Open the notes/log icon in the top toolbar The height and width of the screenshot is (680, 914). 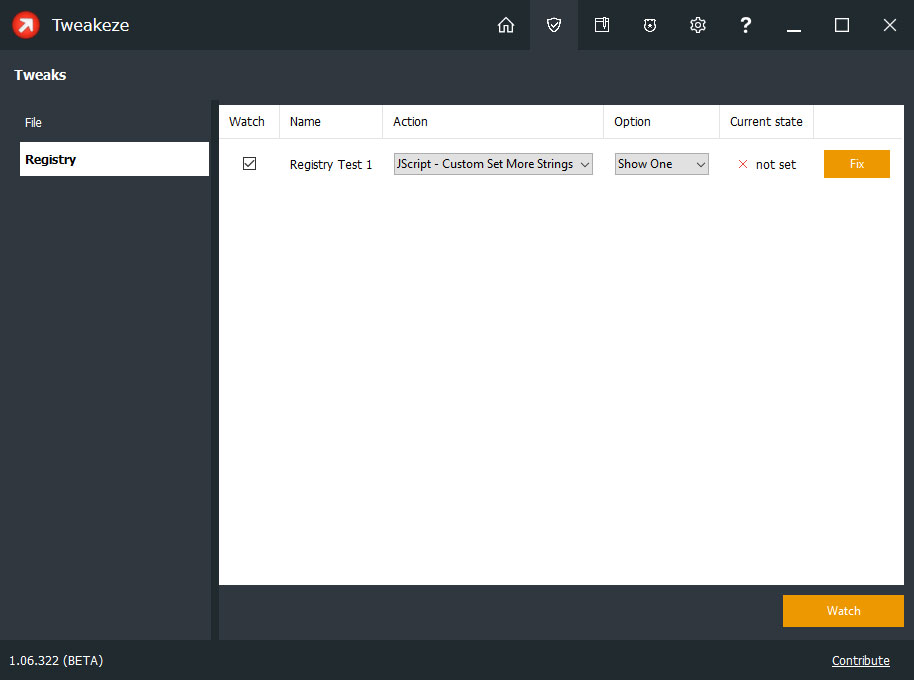click(x=601, y=25)
